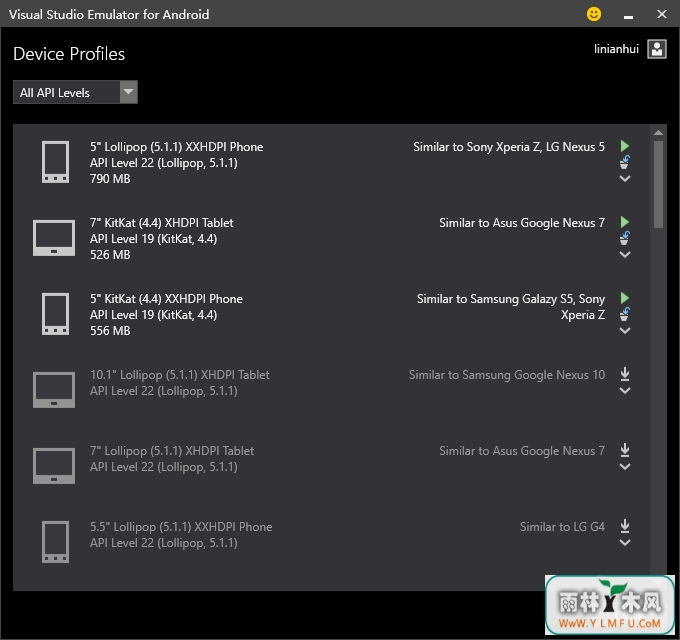Expand details for 5" Lollipop XXHDPI Phone
The width and height of the screenshot is (680, 640).
click(x=624, y=178)
